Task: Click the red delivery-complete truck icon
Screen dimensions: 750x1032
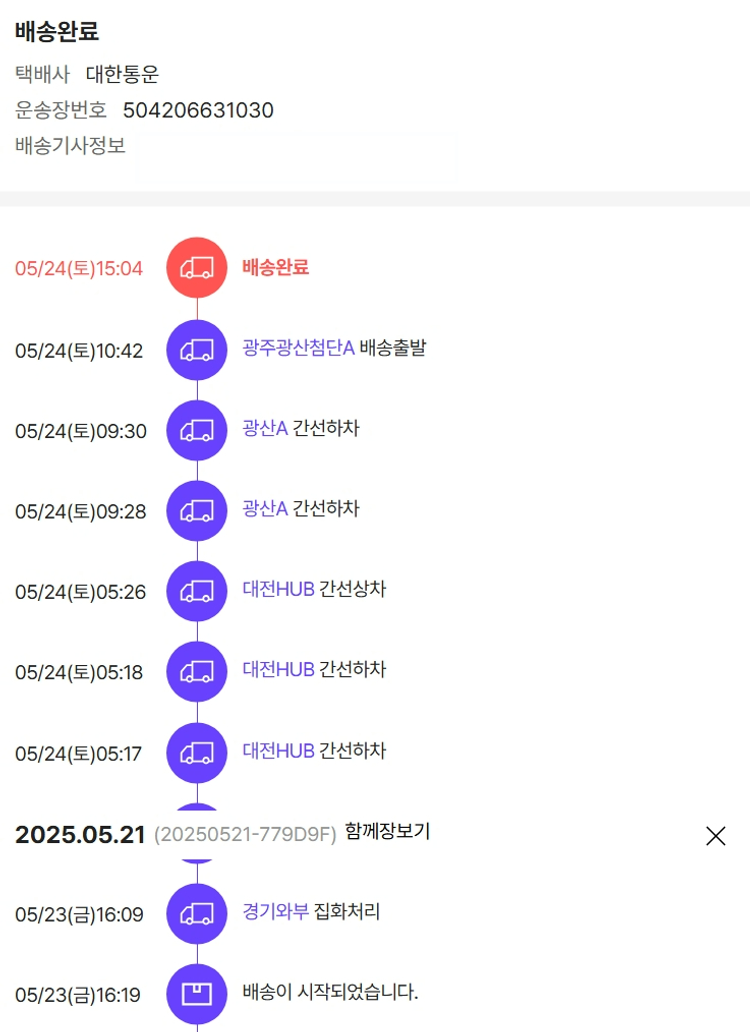Action: tap(197, 268)
